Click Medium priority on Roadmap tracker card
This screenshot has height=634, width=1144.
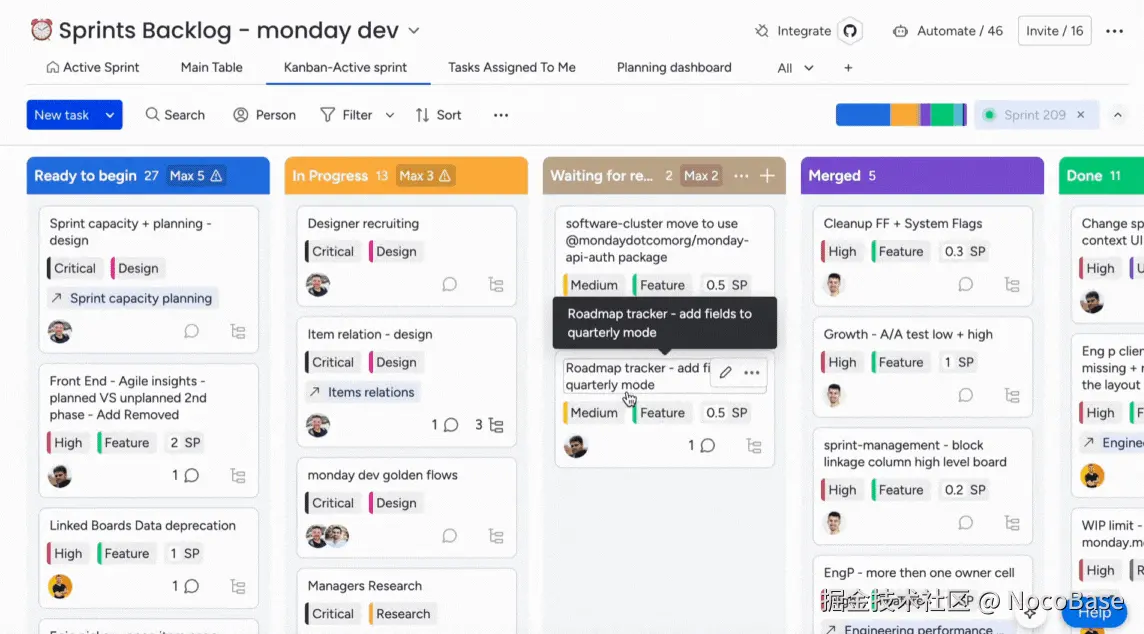click(592, 413)
